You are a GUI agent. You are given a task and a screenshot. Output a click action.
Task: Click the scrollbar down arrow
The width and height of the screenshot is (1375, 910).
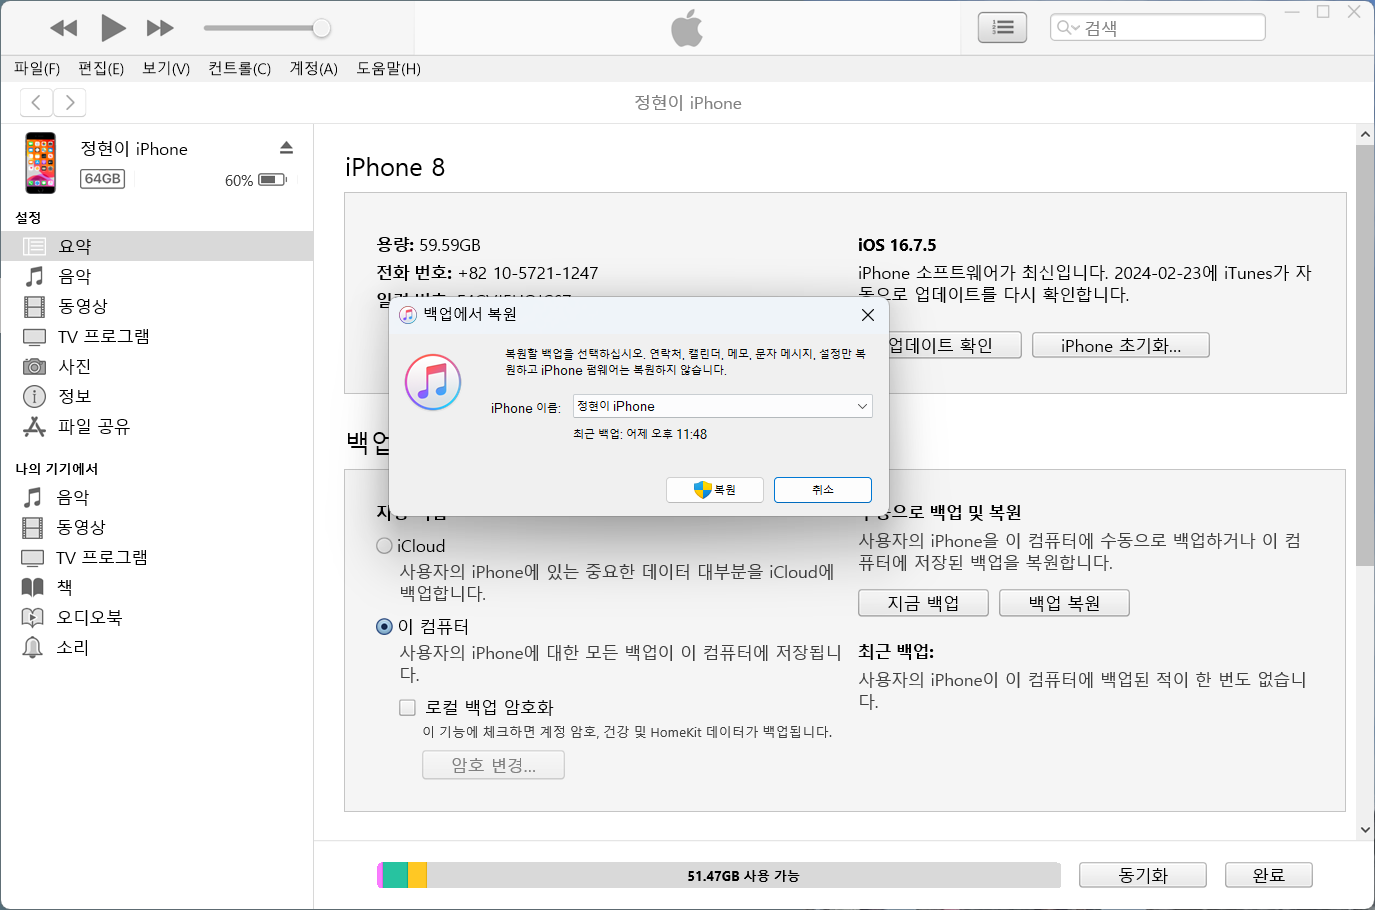click(1365, 830)
